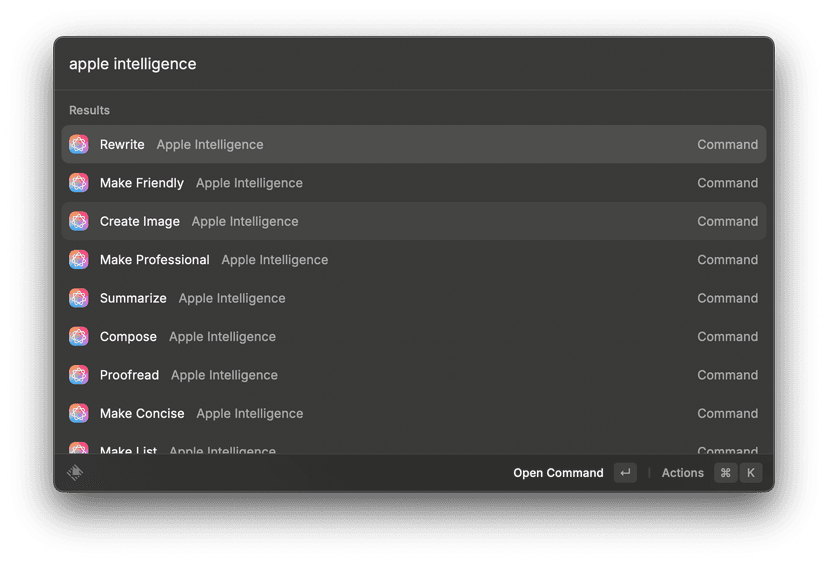Click the icon beside Make Professional
Screen dimensions: 828x563
79,260
